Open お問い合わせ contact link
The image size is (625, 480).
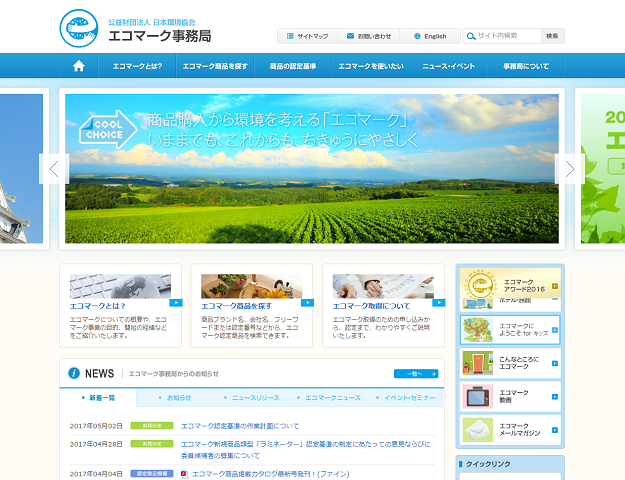pyautogui.click(x=369, y=36)
